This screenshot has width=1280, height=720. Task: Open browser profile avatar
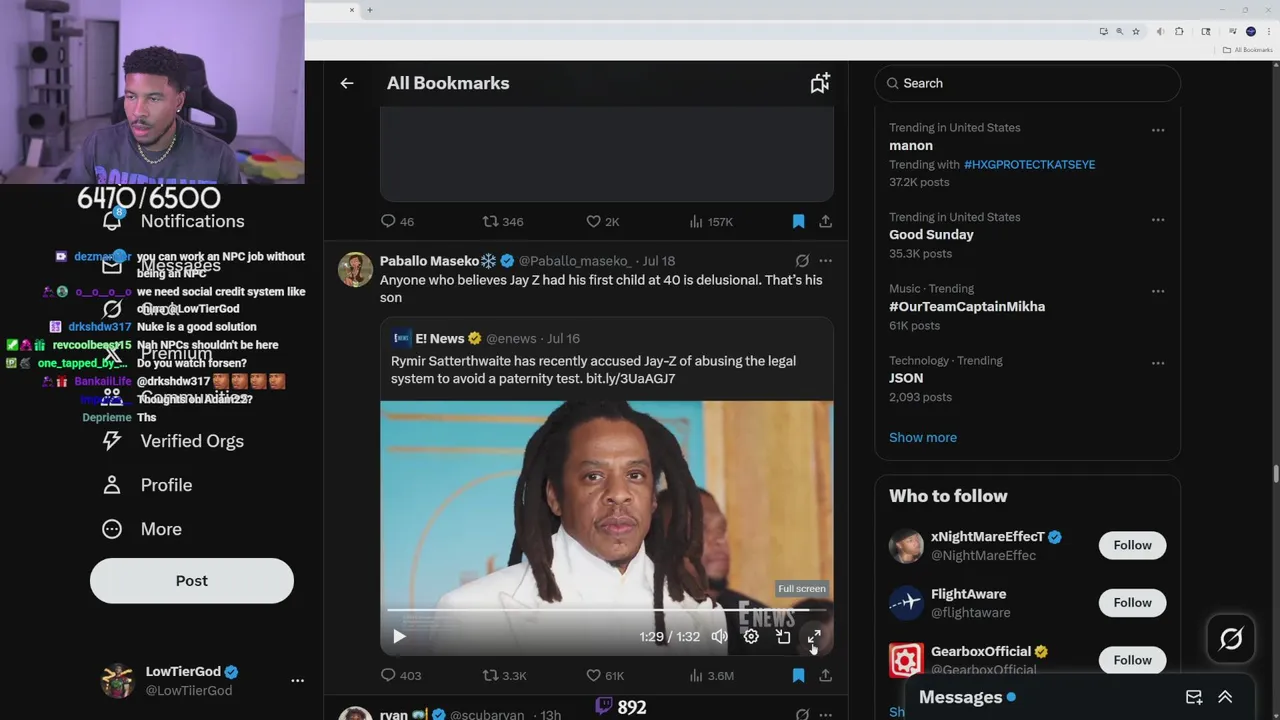1250,32
